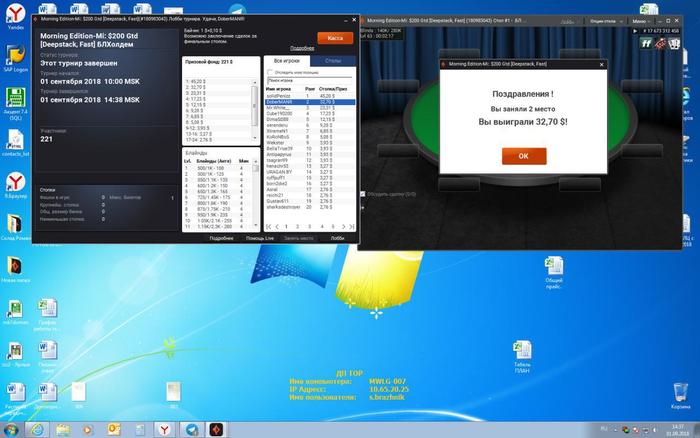This screenshot has width=700, height=438.
Task: Click the Windows Start button
Action: pos(11,430)
